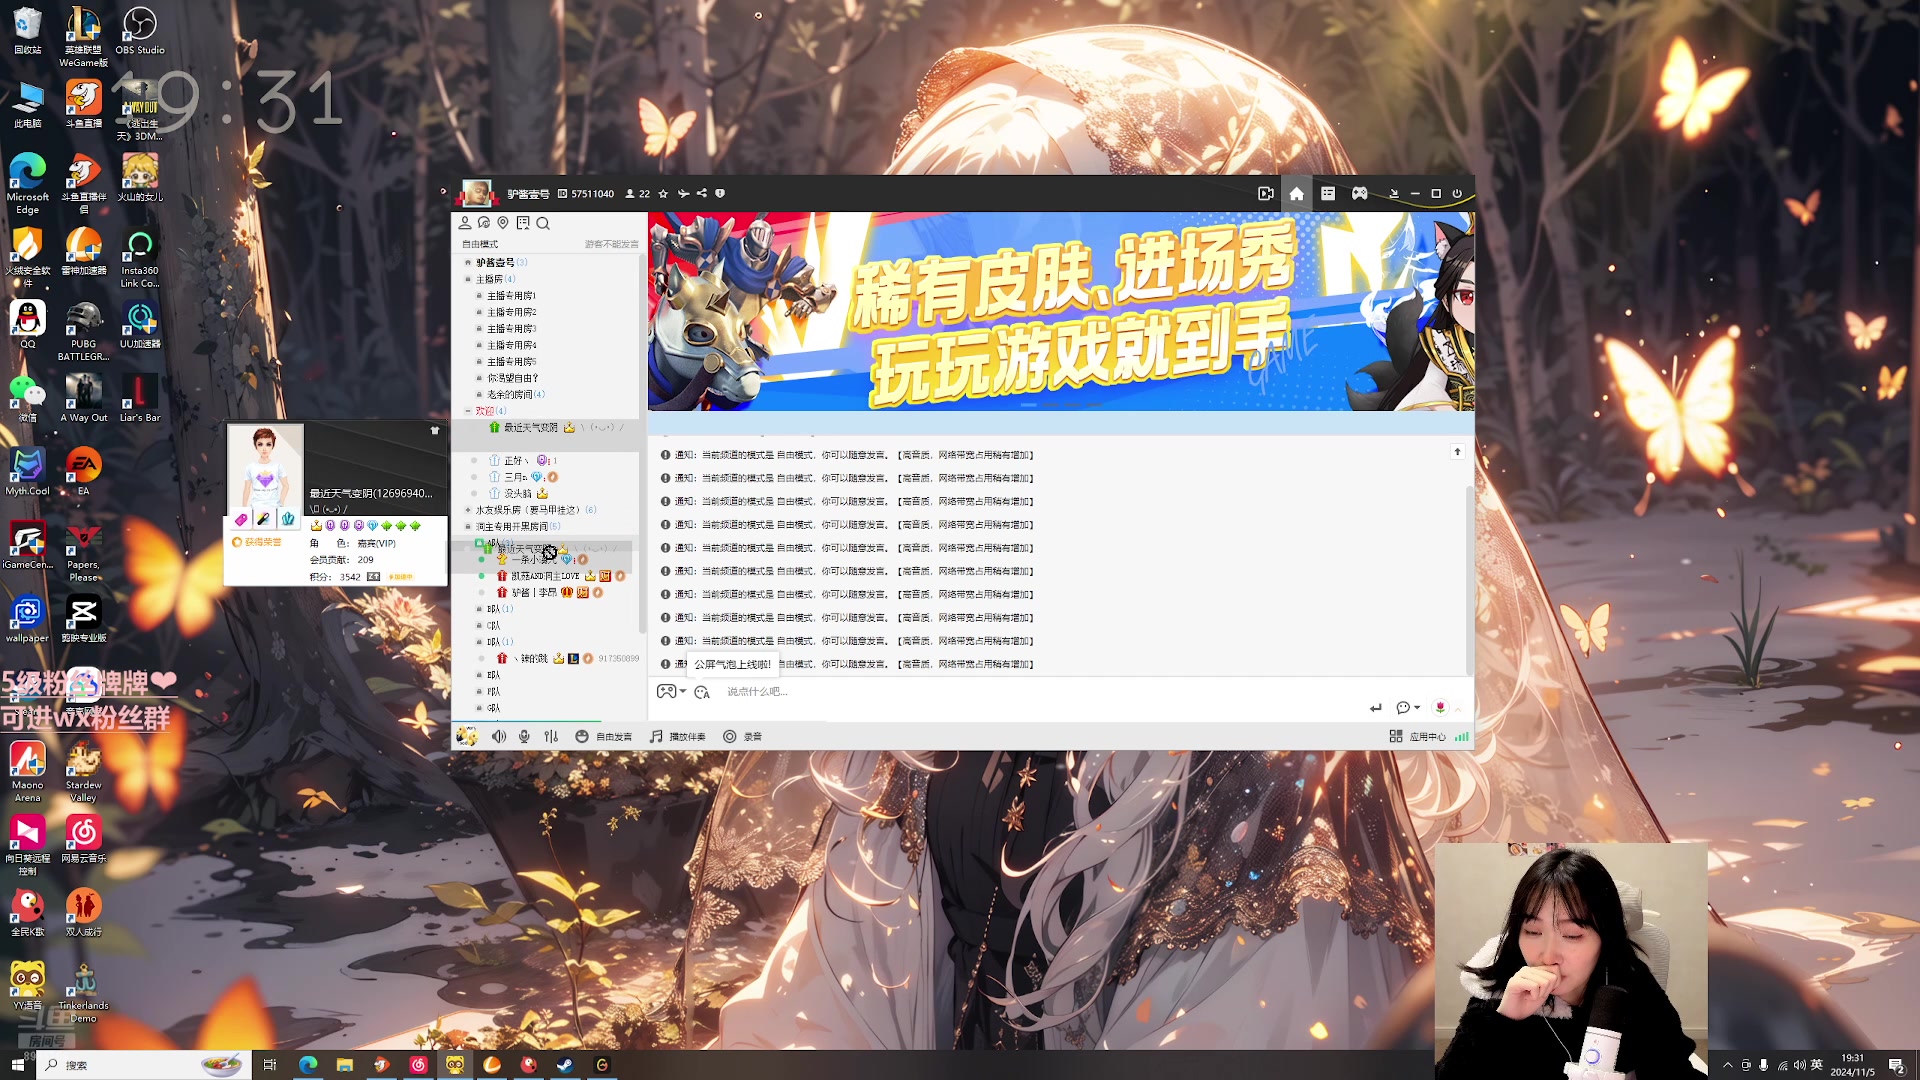Select channel 主播专用房5
1920x1080 pixels.
click(511, 362)
